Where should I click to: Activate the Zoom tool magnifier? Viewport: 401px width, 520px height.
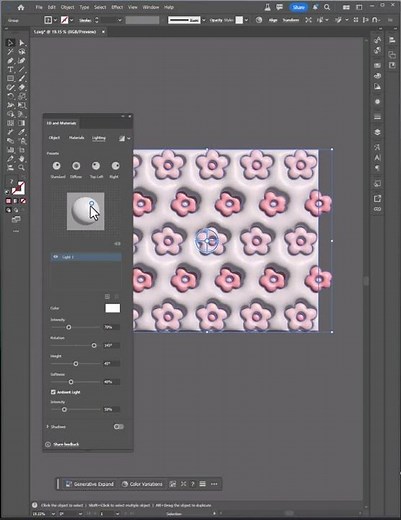tap(22, 167)
